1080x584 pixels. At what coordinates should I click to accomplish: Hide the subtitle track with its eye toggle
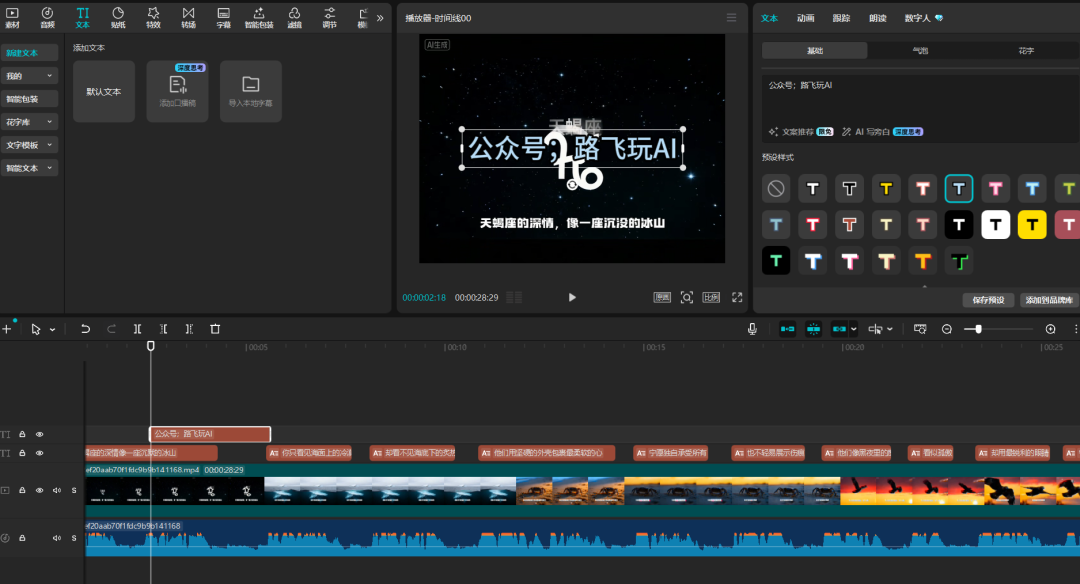39,452
